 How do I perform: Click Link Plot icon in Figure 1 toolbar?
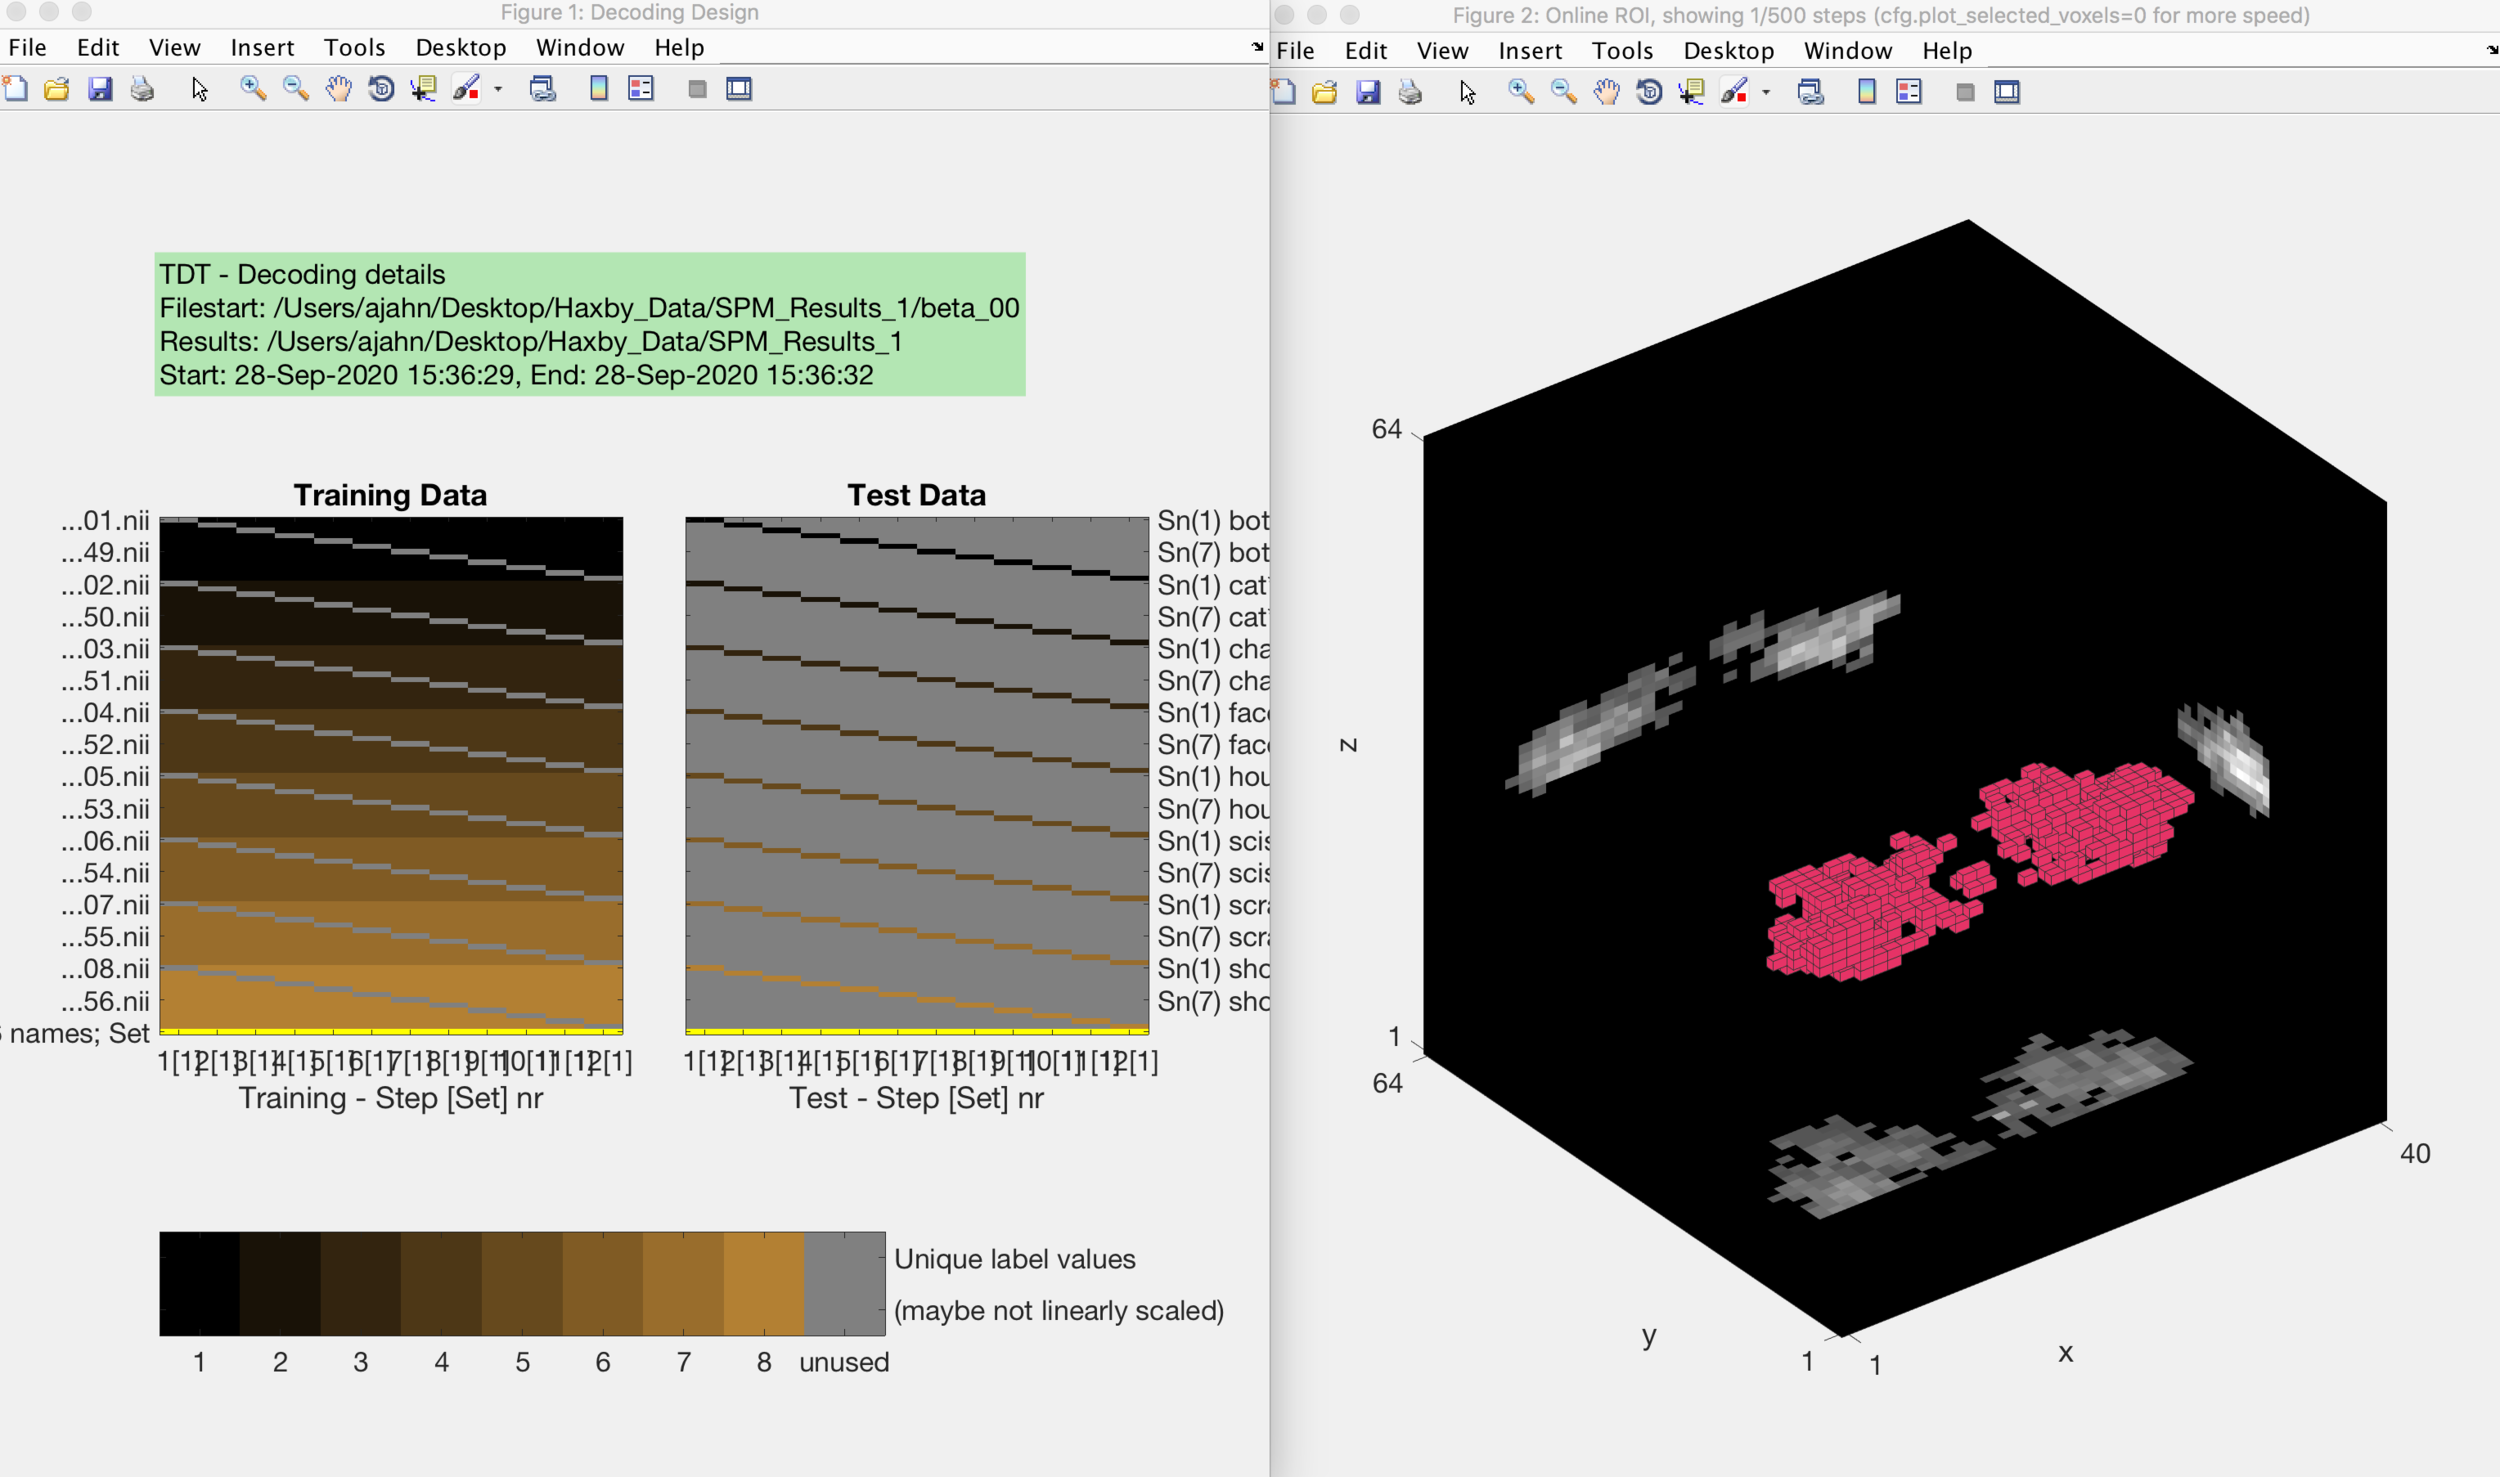543,89
